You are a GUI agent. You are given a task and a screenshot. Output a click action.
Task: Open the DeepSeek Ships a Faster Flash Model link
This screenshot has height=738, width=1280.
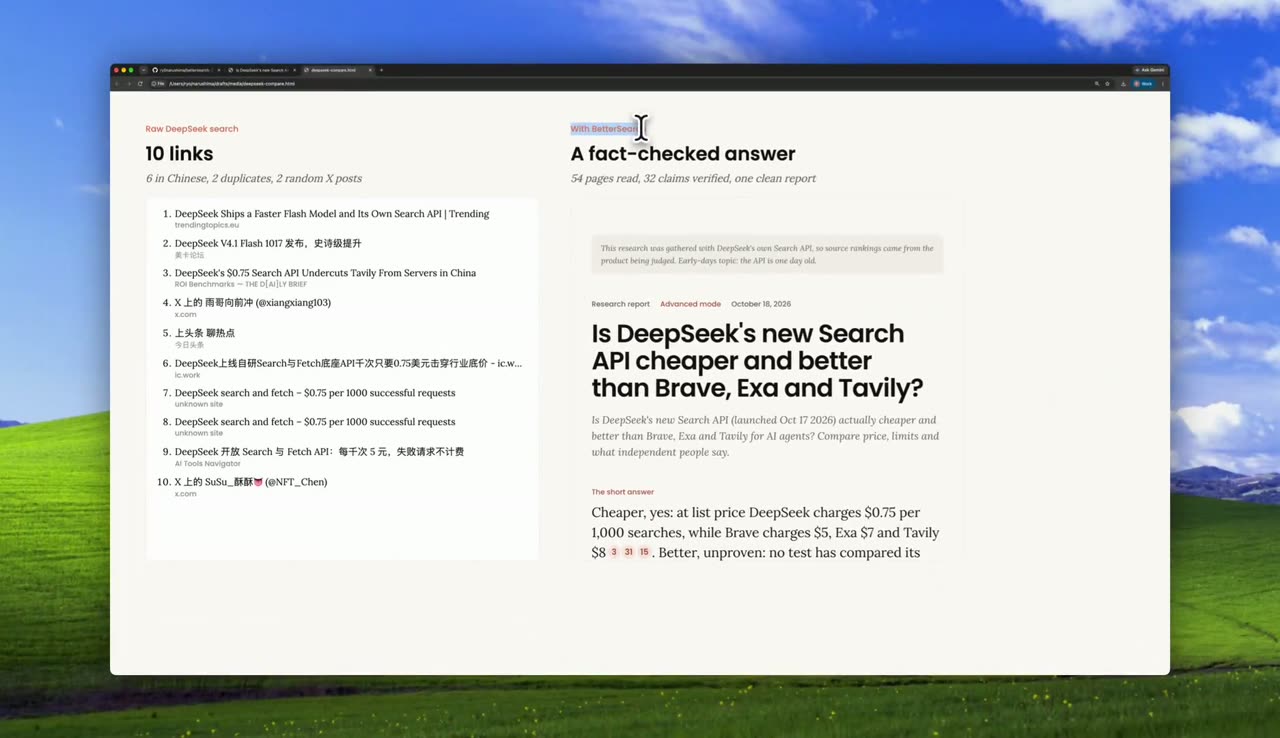coord(332,214)
